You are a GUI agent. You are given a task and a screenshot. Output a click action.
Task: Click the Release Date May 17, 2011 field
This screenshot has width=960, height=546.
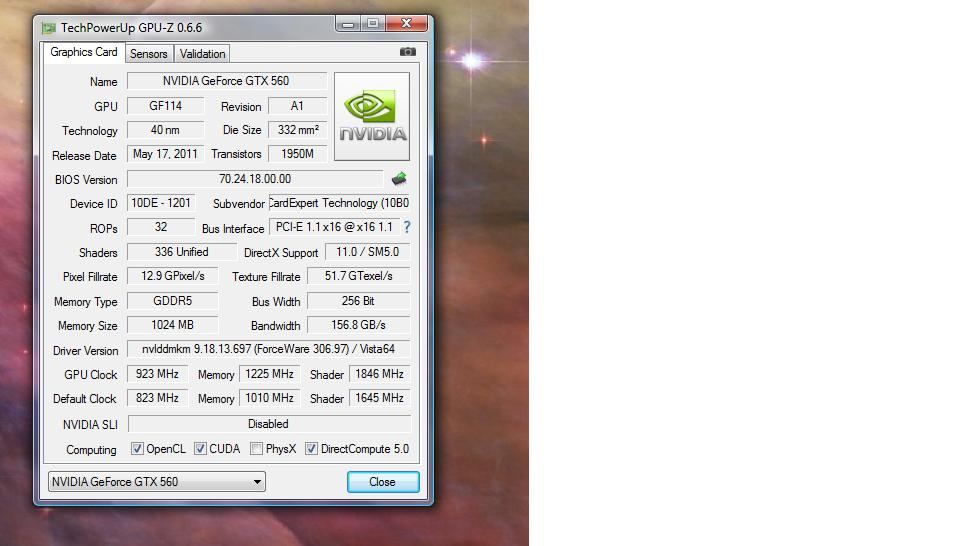point(165,154)
